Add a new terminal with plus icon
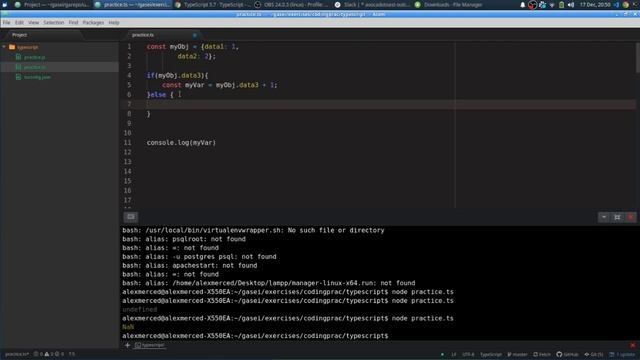This screenshot has width=640, height=360. (x=127, y=345)
